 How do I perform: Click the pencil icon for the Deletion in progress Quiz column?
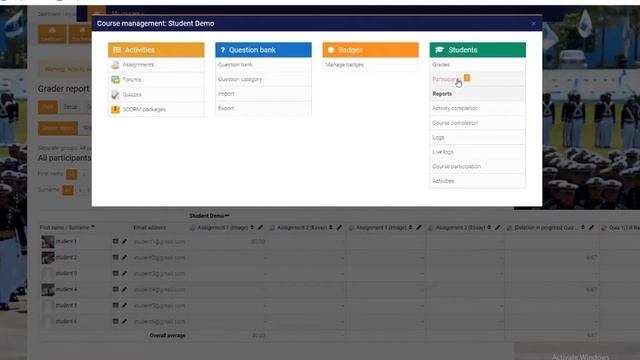click(591, 227)
